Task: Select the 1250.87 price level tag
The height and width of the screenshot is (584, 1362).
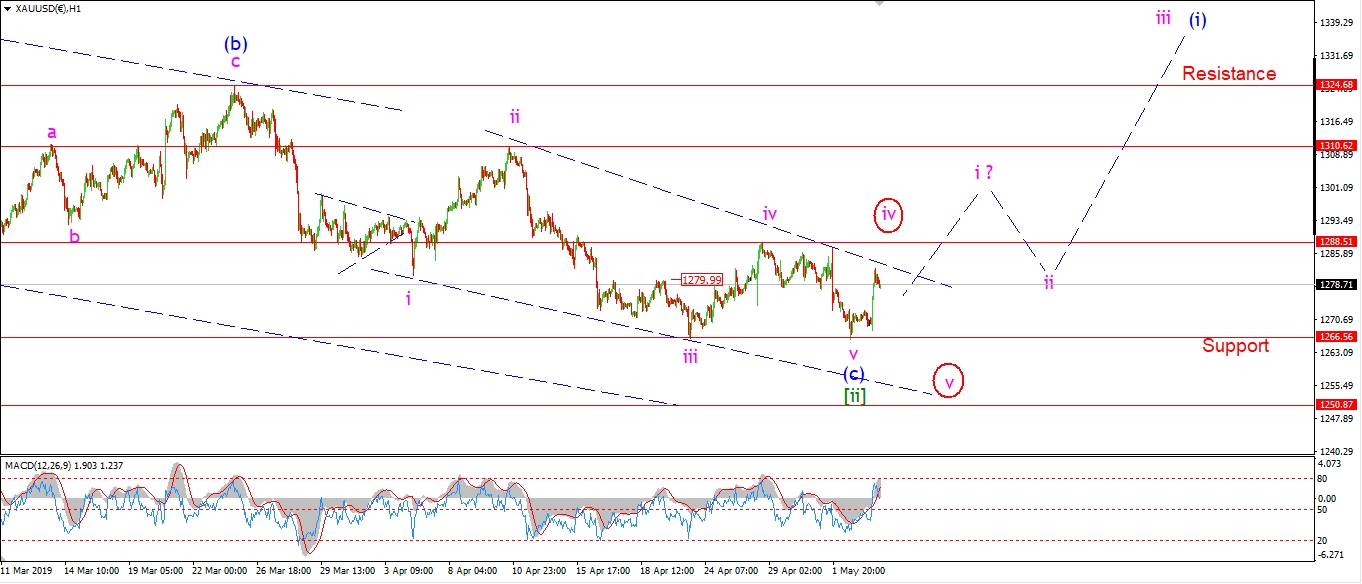Action: click(x=1337, y=405)
